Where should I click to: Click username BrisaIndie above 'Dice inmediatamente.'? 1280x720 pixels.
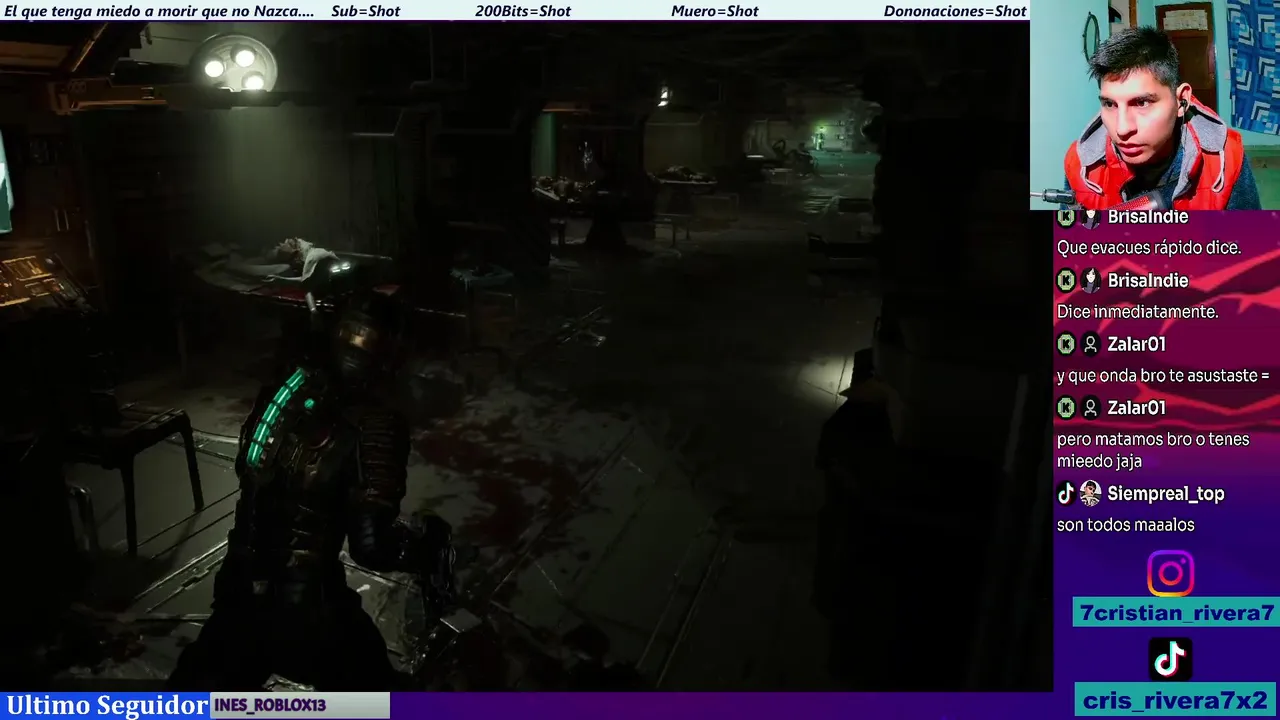coord(1147,280)
